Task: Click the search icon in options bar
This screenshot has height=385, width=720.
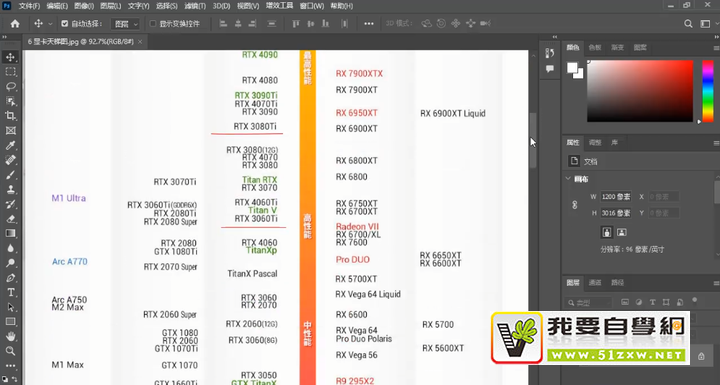Action: (x=688, y=23)
